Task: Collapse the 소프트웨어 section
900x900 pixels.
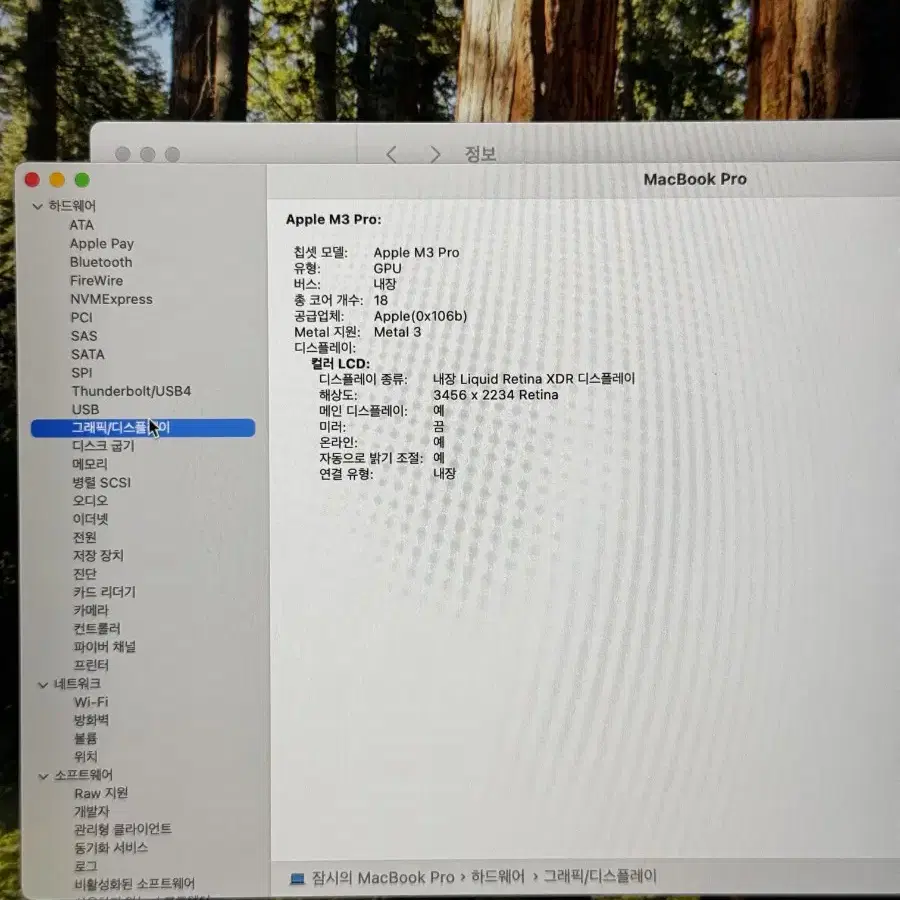Action: point(43,777)
